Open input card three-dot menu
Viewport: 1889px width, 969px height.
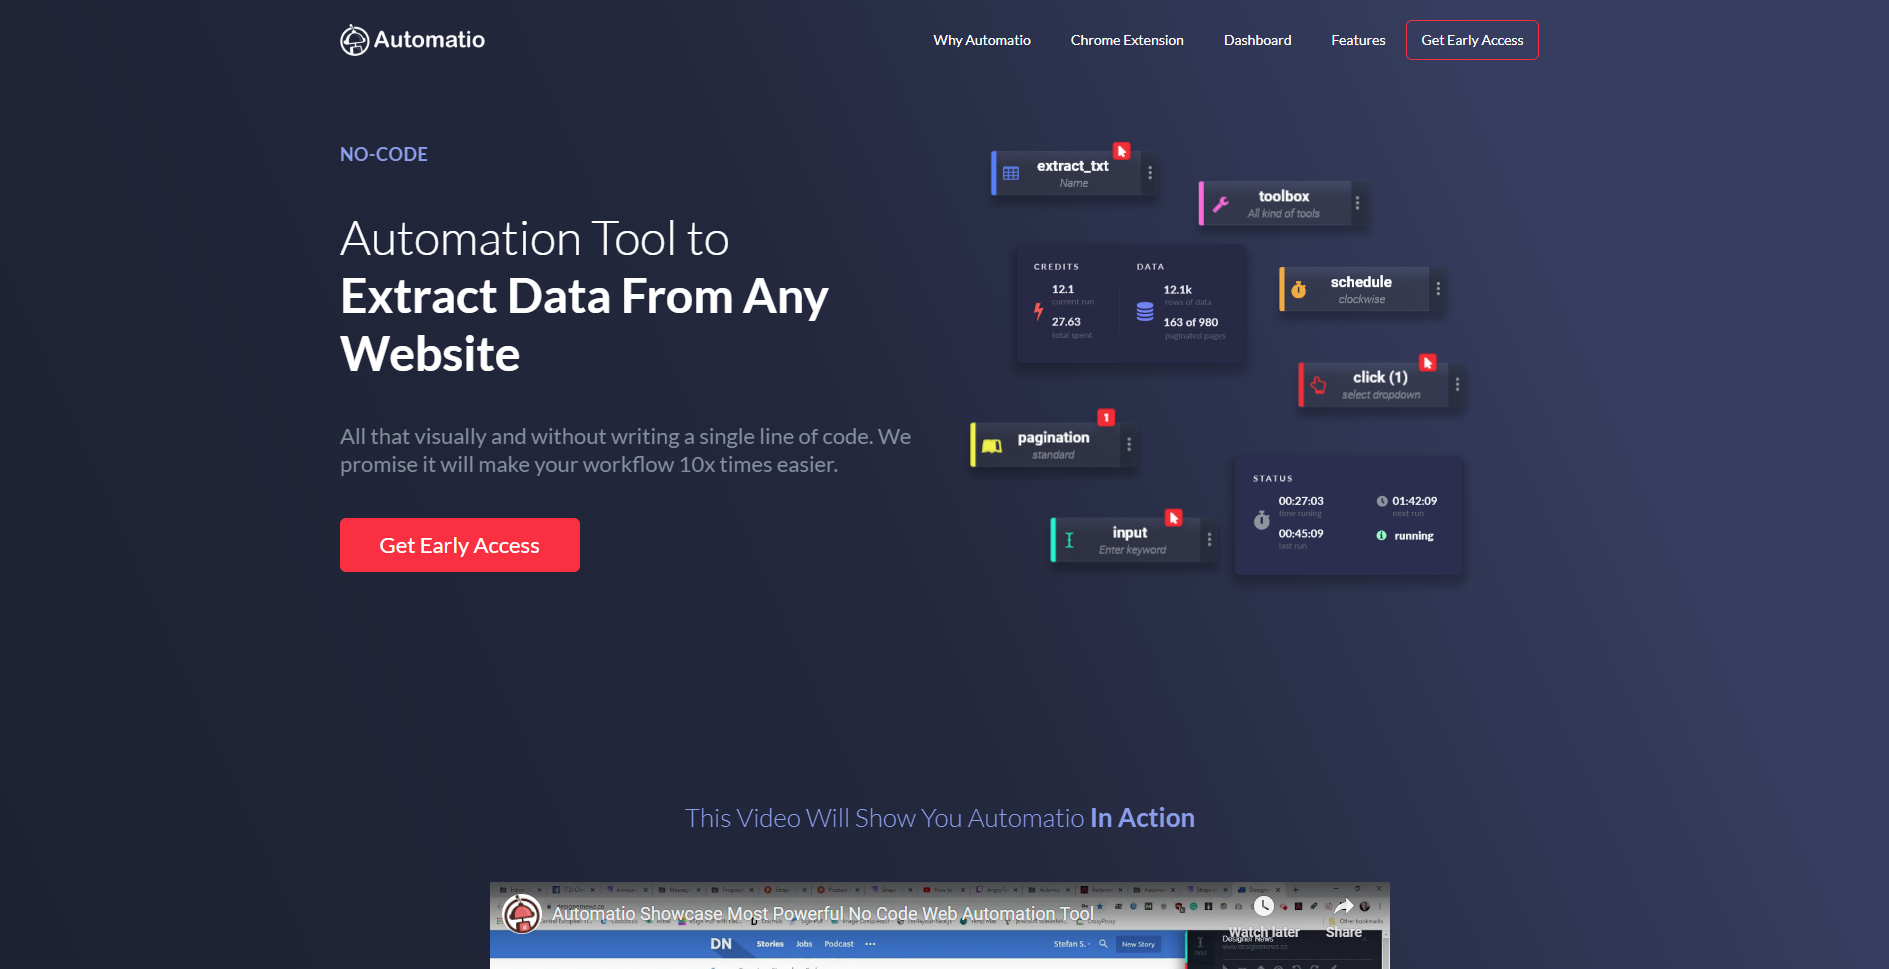click(1209, 540)
